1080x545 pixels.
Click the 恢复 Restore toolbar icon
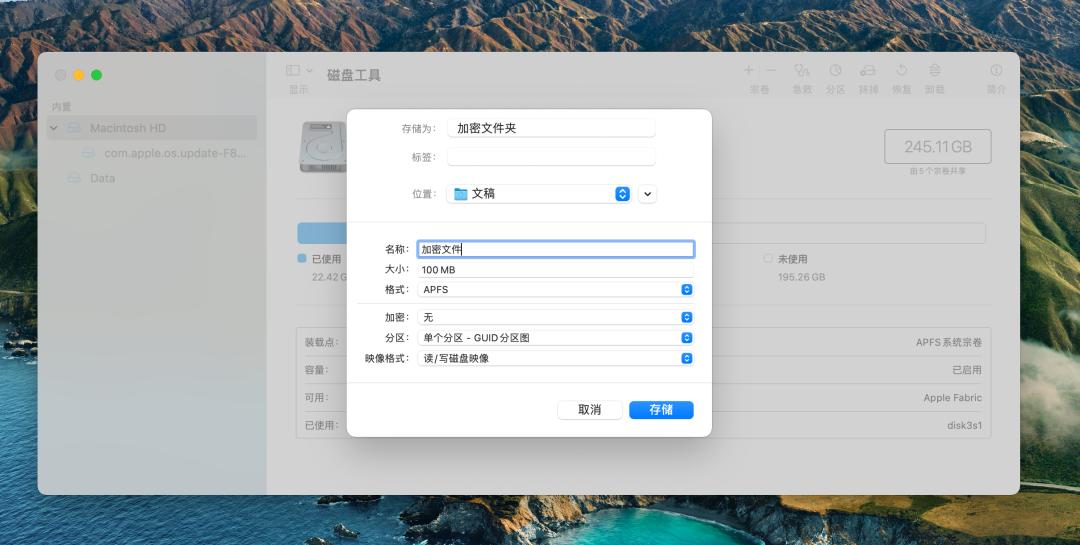coord(902,70)
